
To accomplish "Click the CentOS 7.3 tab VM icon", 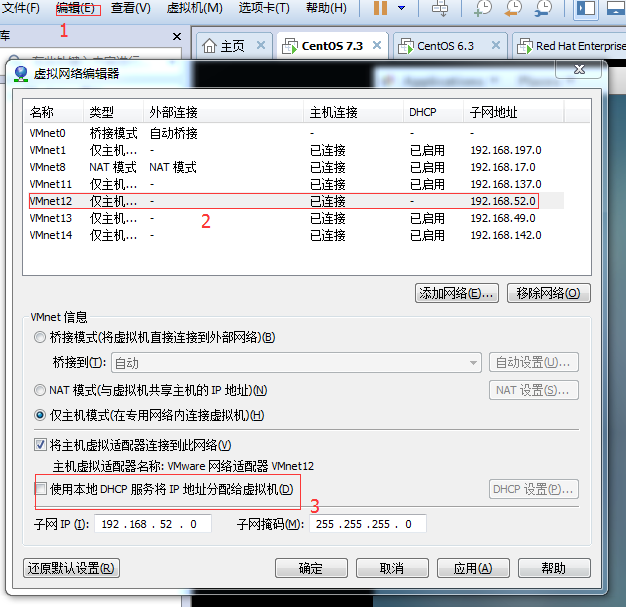I will pyautogui.click(x=290, y=46).
